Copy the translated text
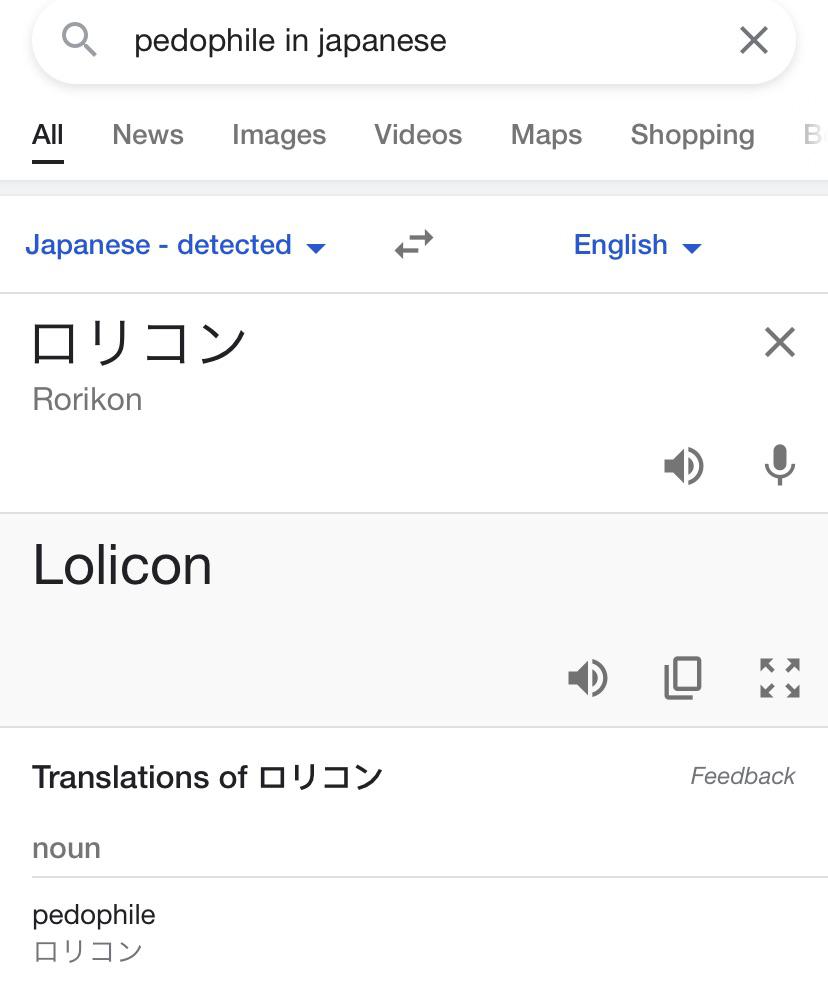This screenshot has width=828, height=989. click(x=683, y=678)
